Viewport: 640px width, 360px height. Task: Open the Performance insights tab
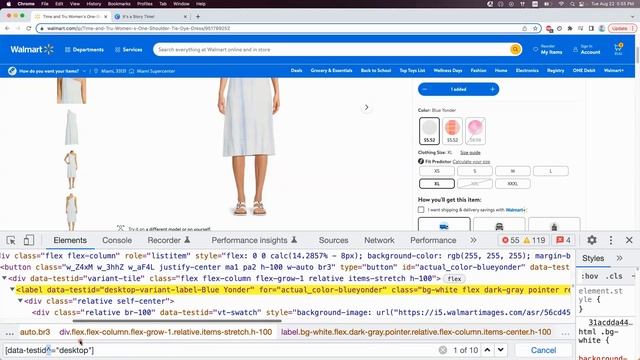tap(254, 240)
